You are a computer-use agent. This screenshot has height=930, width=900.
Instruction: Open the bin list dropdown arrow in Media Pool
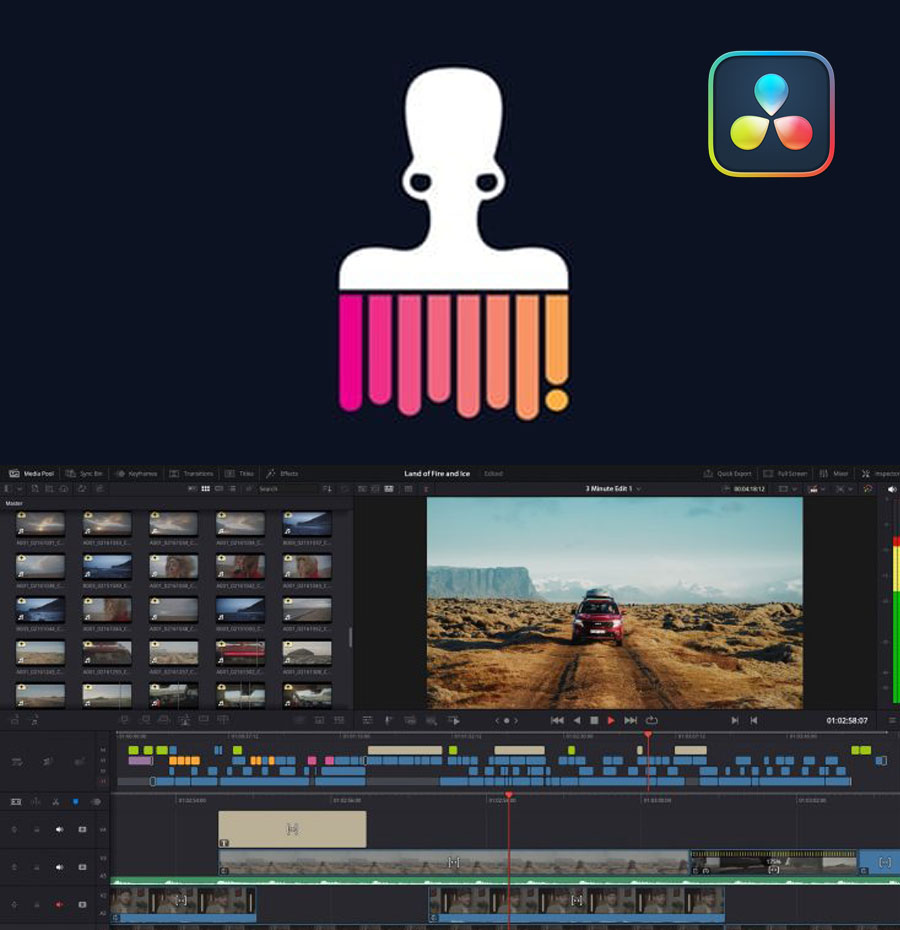(18, 489)
